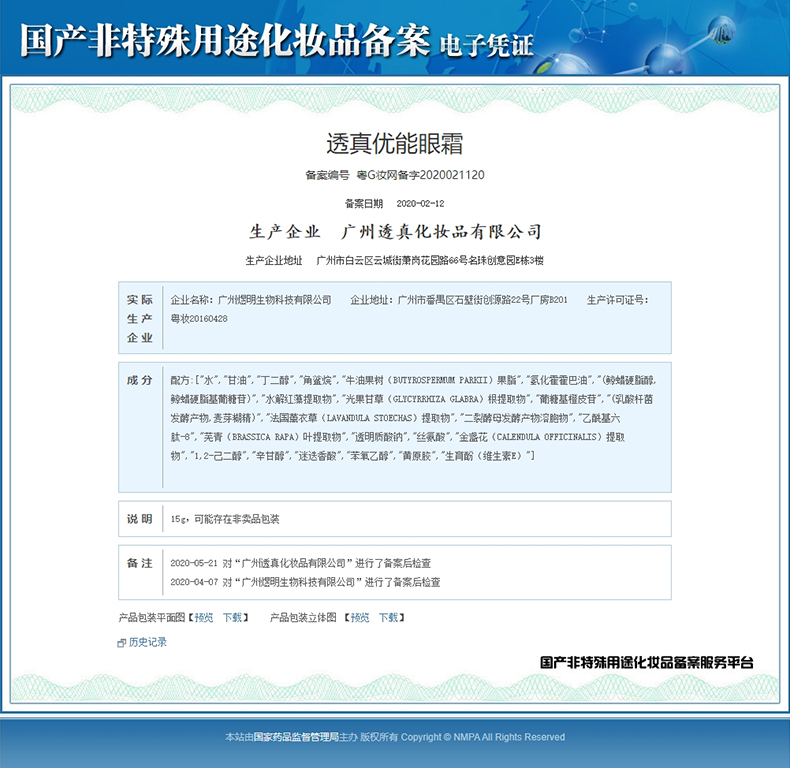Click the footer NMPA copyright text
The width and height of the screenshot is (790, 768).
(395, 737)
